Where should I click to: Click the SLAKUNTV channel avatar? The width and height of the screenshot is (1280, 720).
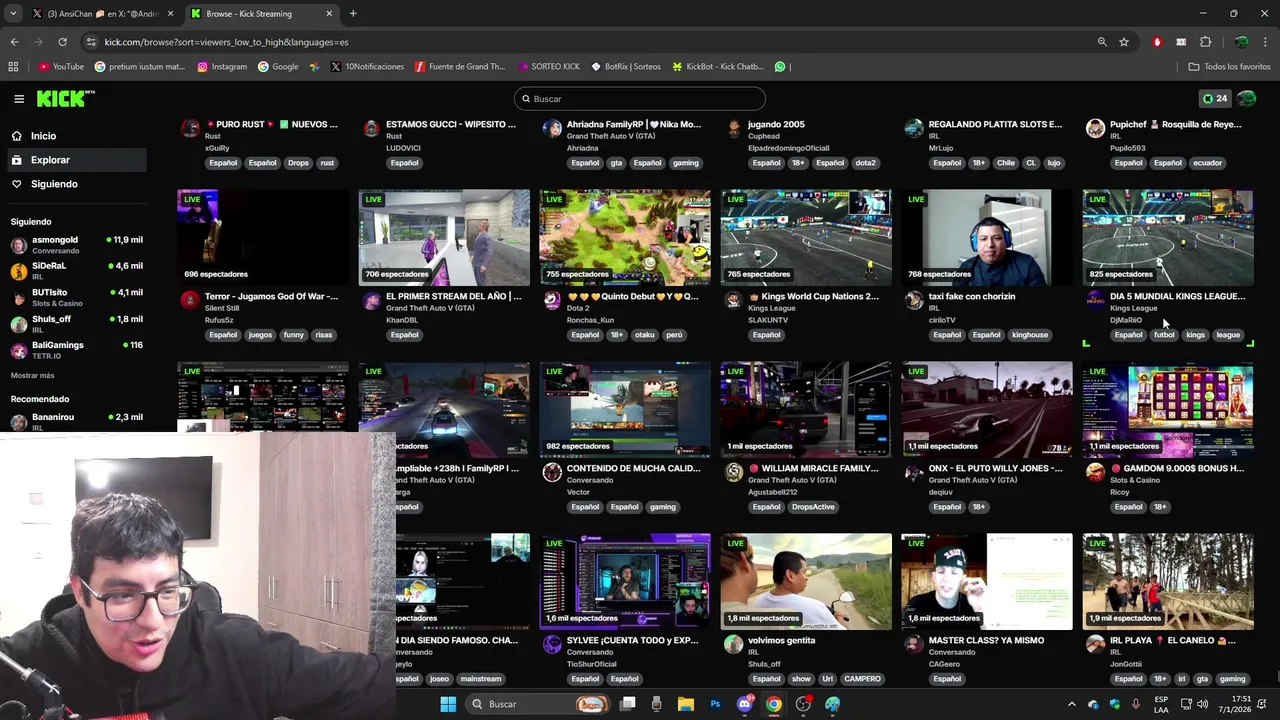(733, 300)
